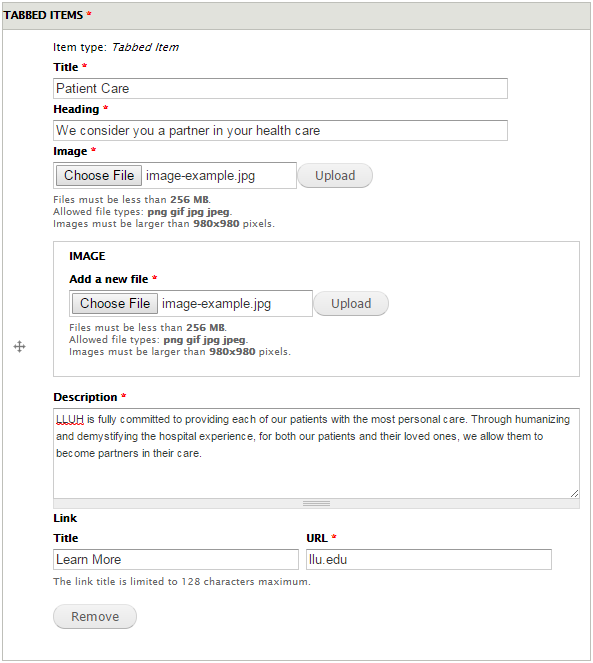Click Choose File under Add a new file
This screenshot has height=663, width=593.
pyautogui.click(x=115, y=304)
